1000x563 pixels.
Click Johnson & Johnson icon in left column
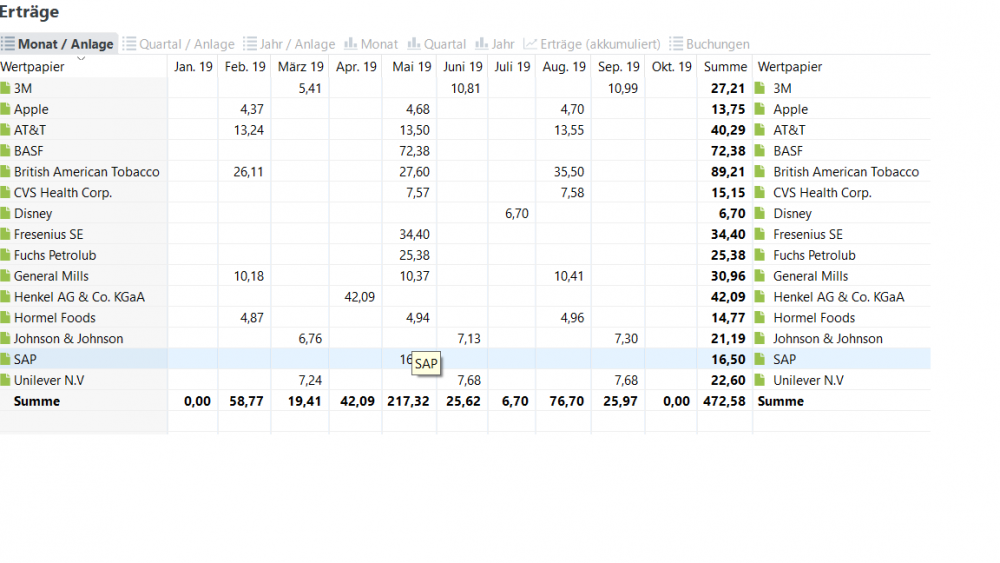(5, 339)
